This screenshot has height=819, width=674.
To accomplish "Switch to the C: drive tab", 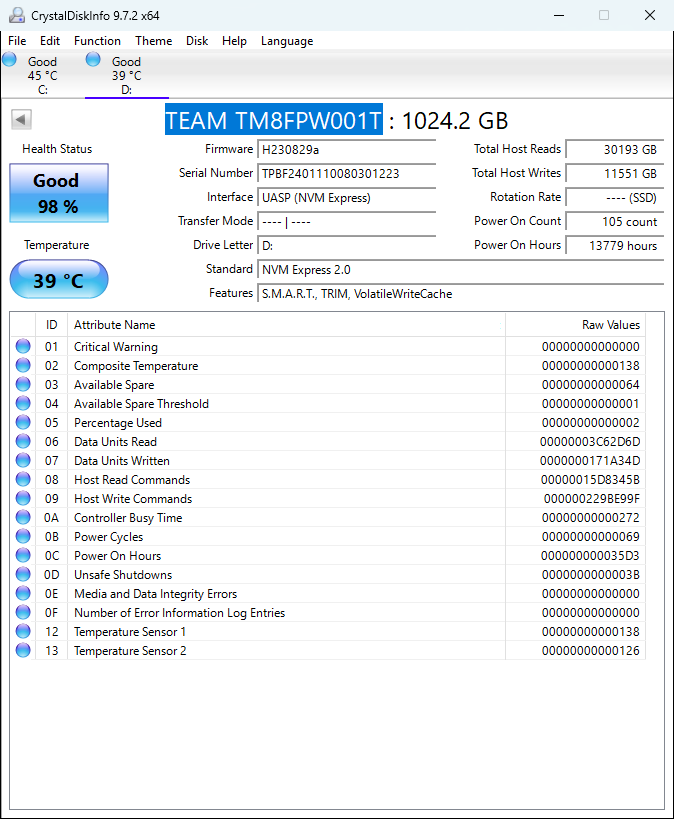I will click(x=43, y=75).
